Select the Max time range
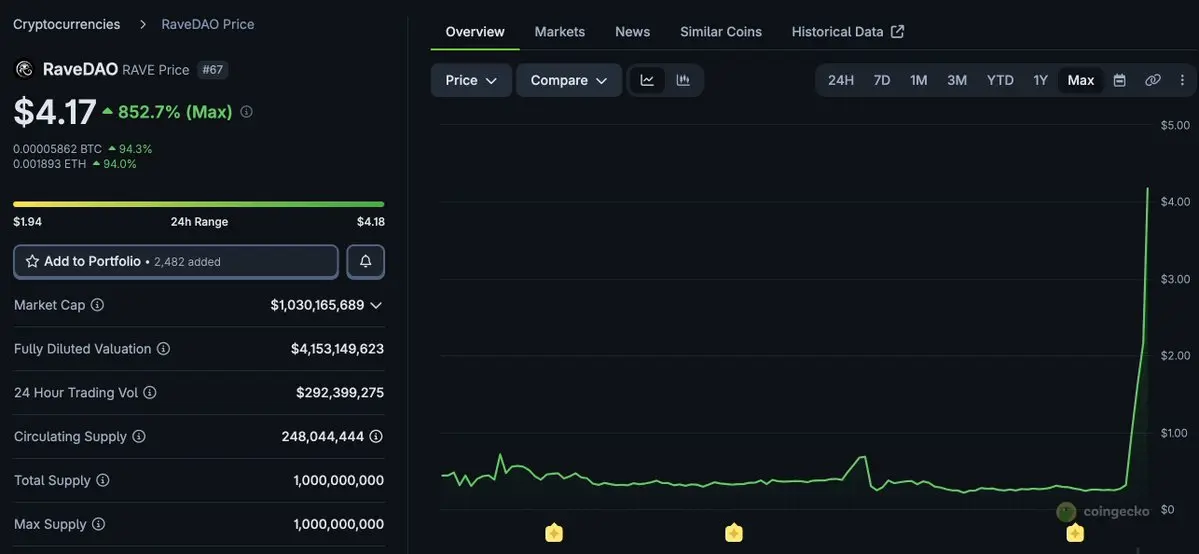The width and height of the screenshot is (1199, 554). (1080, 80)
